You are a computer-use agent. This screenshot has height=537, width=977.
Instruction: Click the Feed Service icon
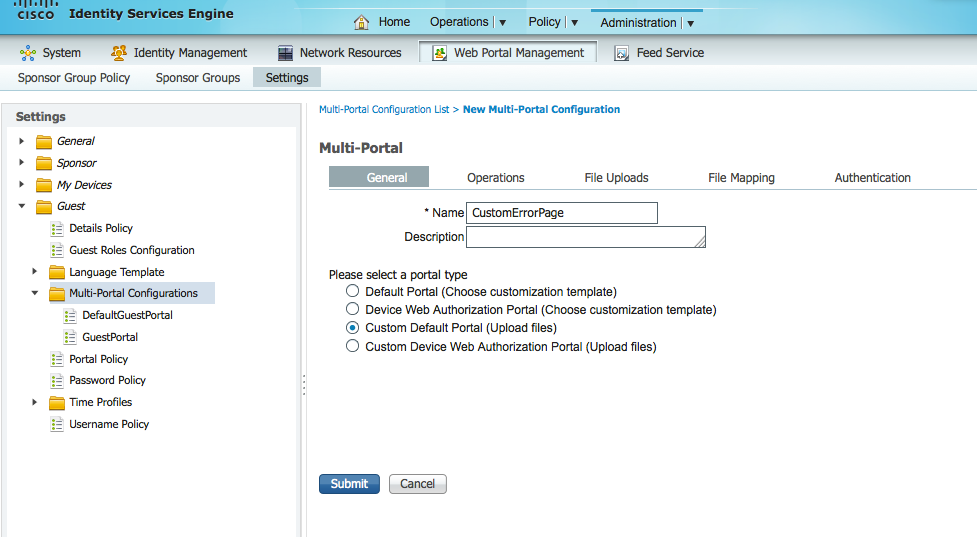(622, 53)
